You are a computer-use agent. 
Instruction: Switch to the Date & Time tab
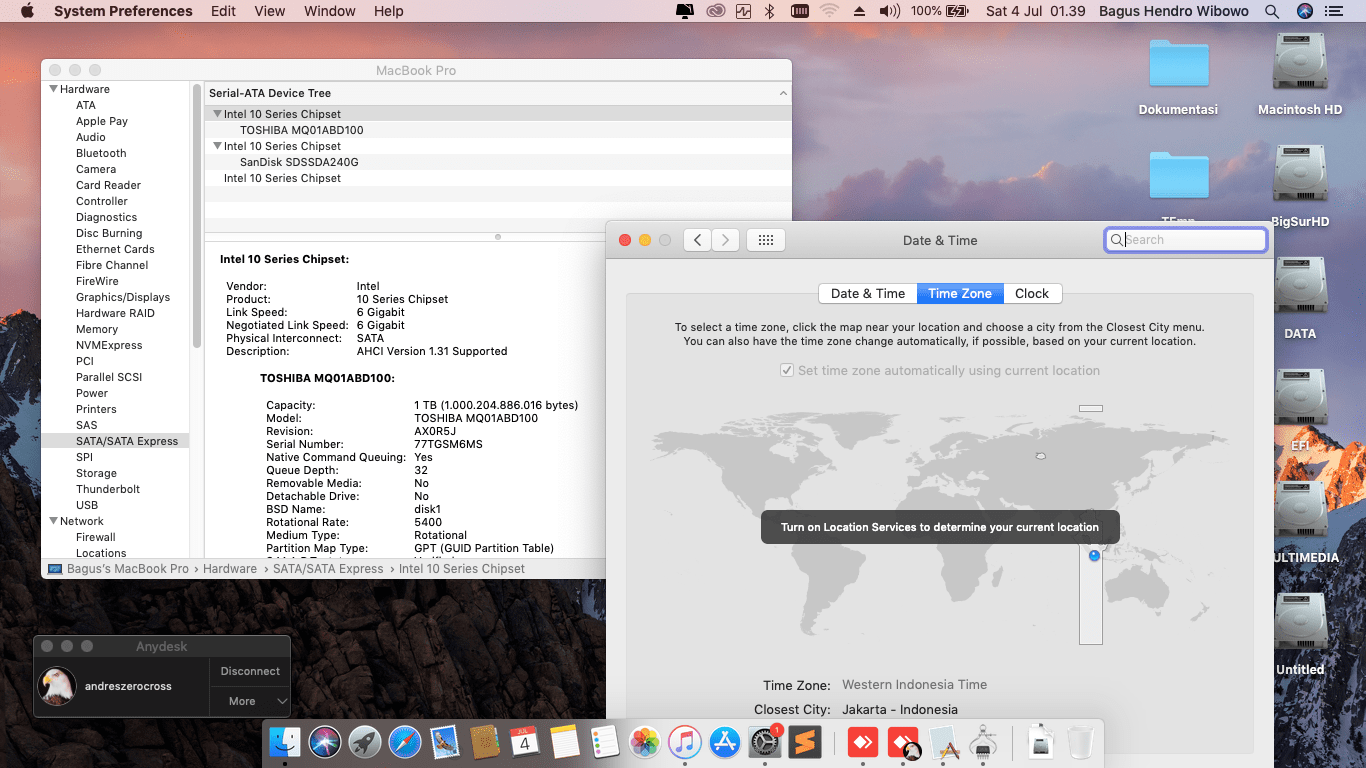point(868,293)
